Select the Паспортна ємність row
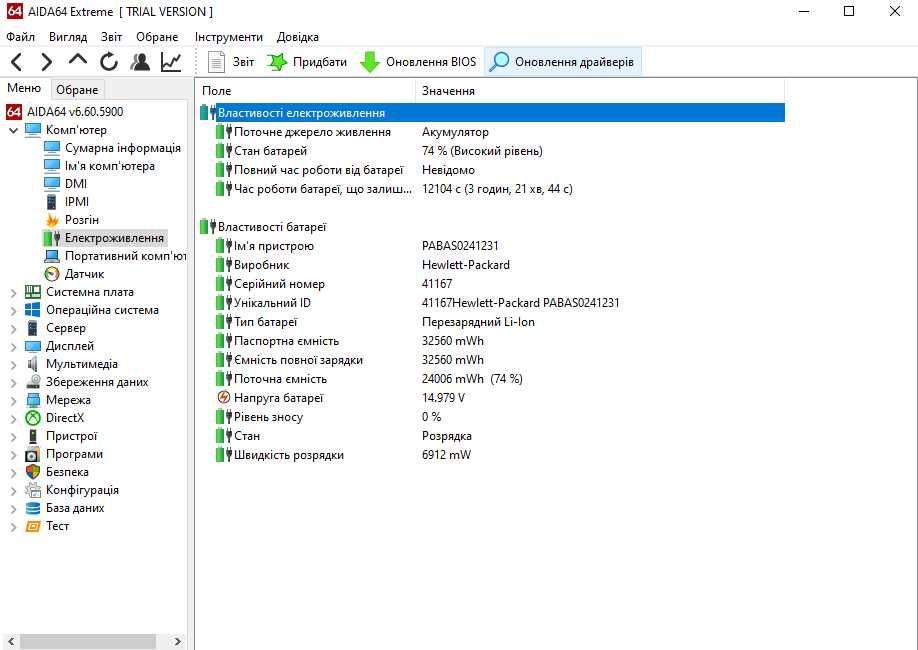 click(492, 341)
